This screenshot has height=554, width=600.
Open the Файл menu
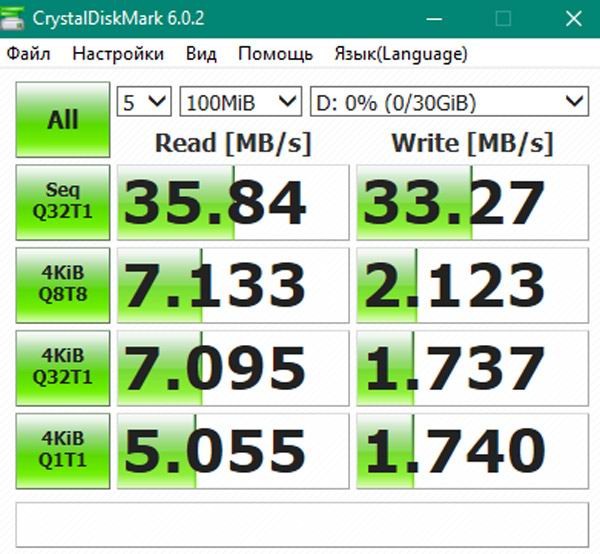[x=28, y=54]
